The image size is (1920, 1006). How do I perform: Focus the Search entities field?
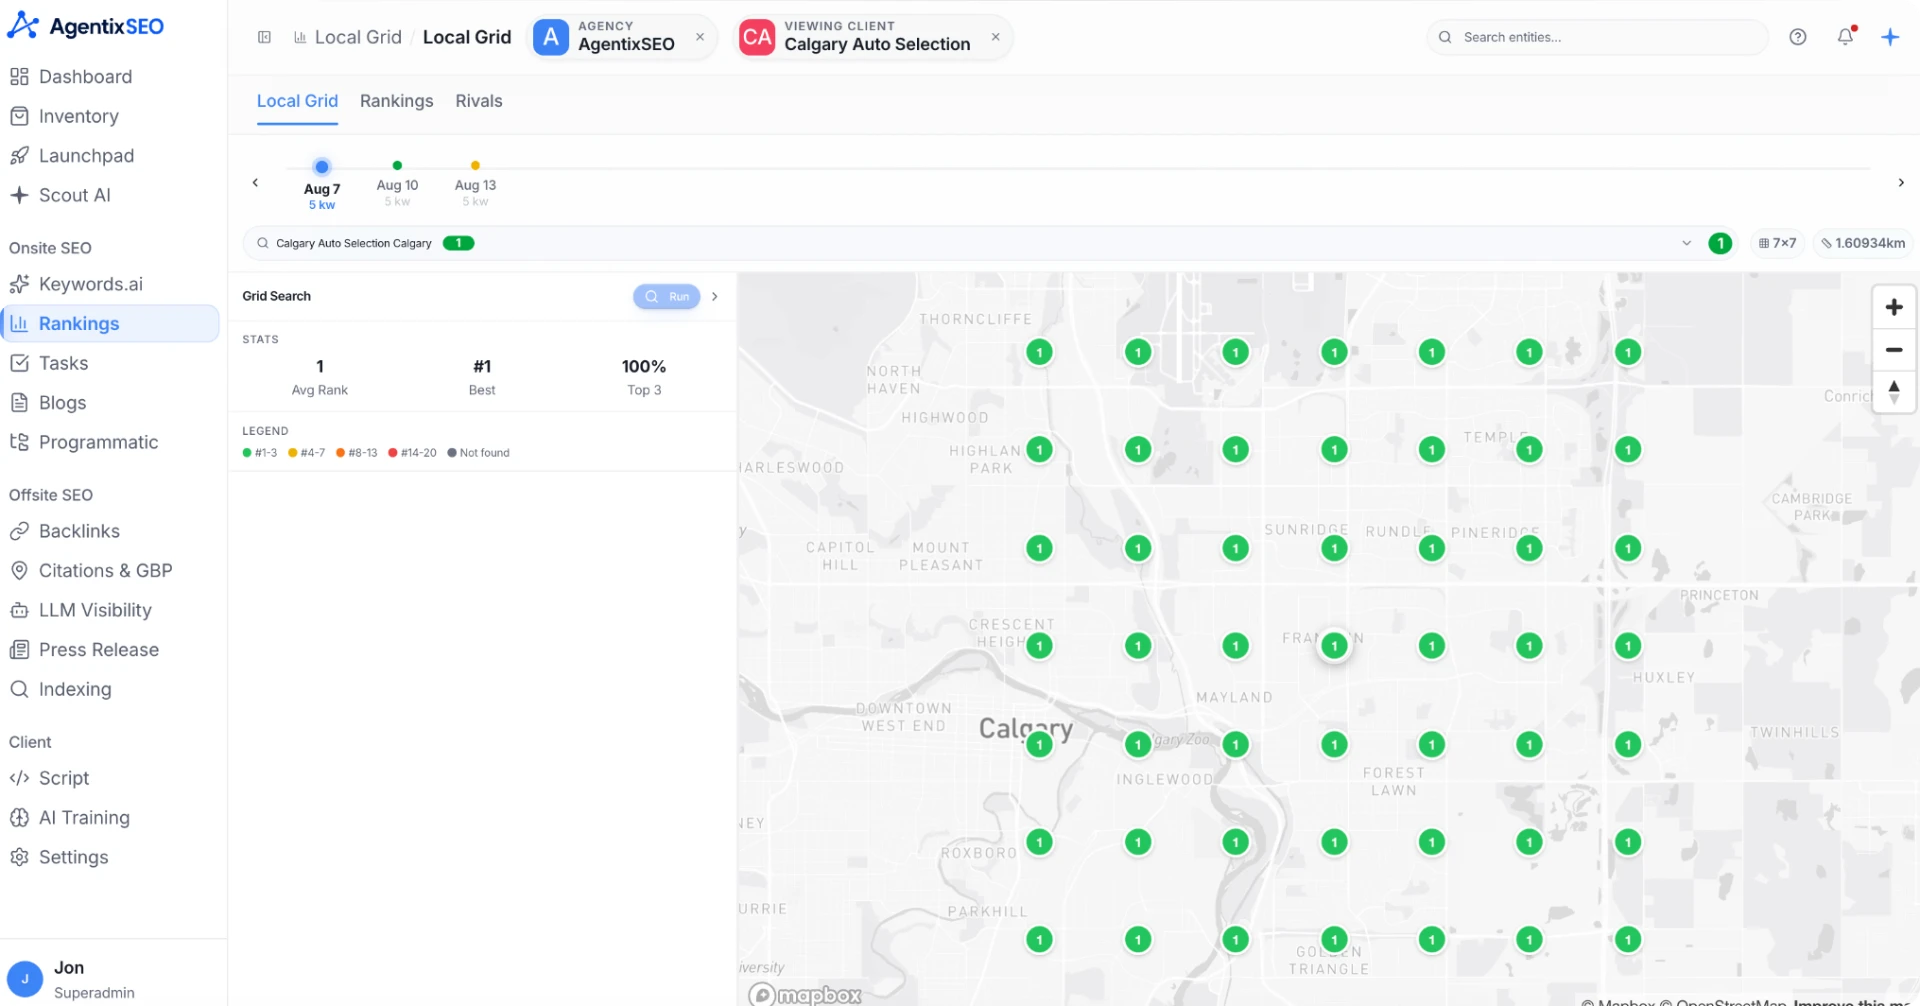(x=1597, y=37)
